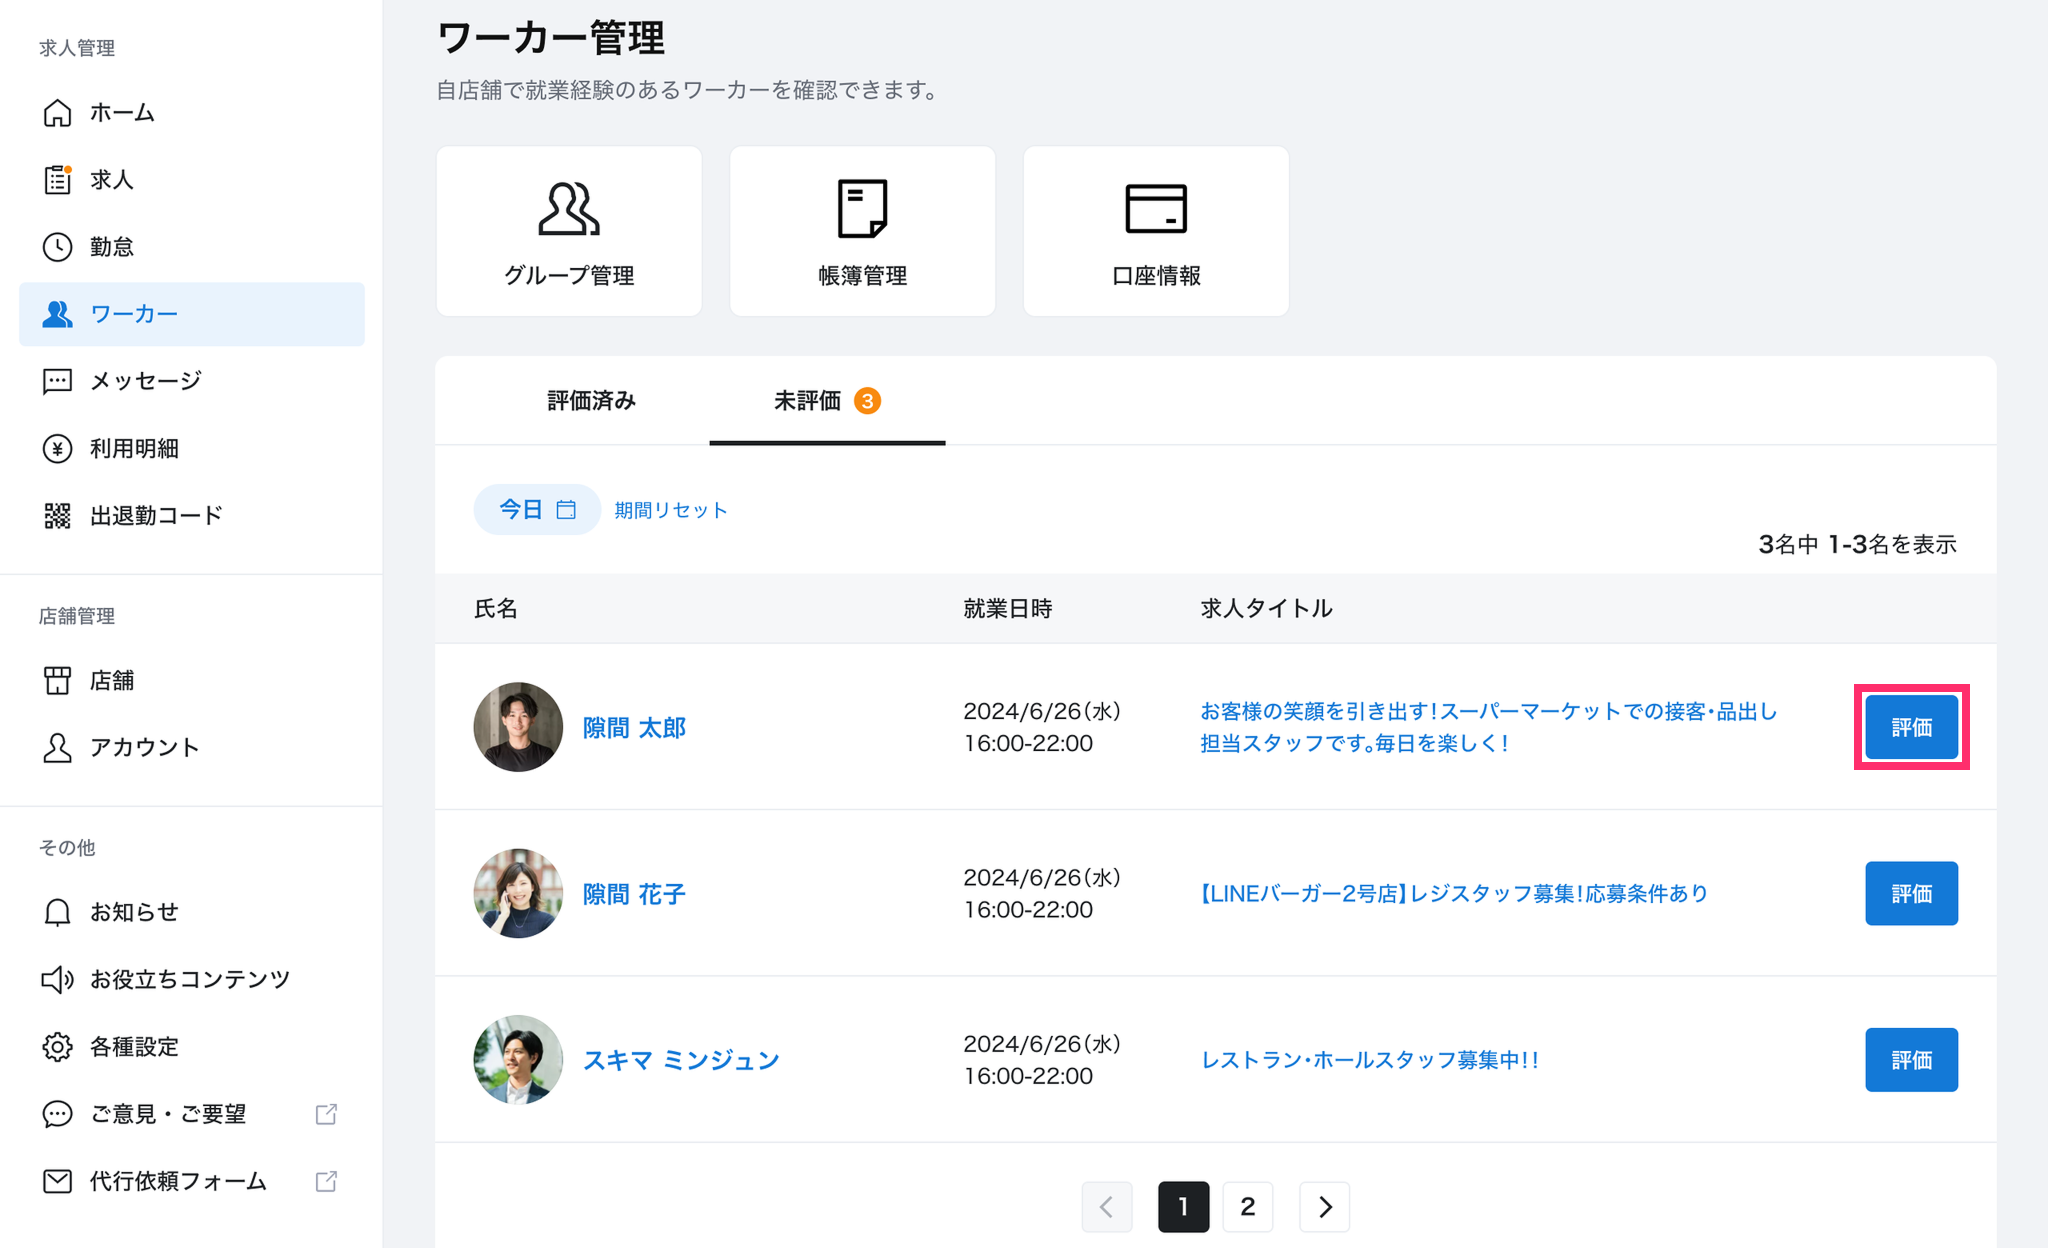Go to page 2
Viewport: 2048px width, 1248px height.
[1247, 1207]
